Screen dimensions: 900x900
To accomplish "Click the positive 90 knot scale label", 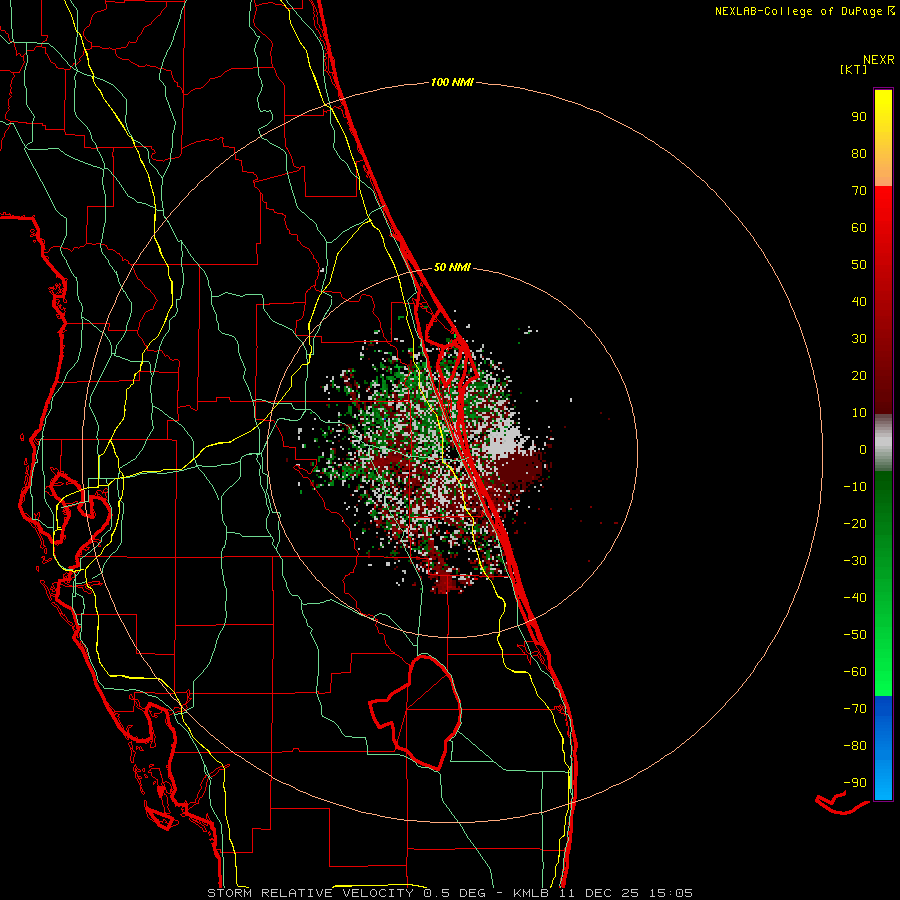I will pos(859,117).
